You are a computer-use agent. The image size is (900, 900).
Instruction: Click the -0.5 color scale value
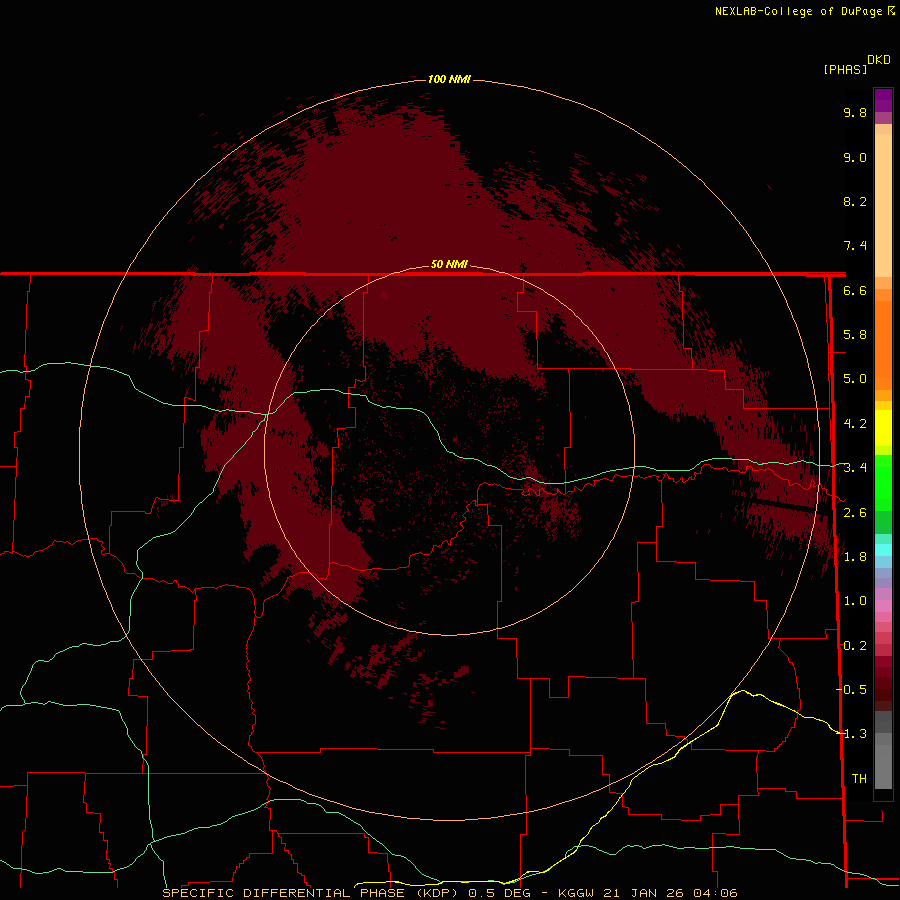pyautogui.click(x=851, y=690)
